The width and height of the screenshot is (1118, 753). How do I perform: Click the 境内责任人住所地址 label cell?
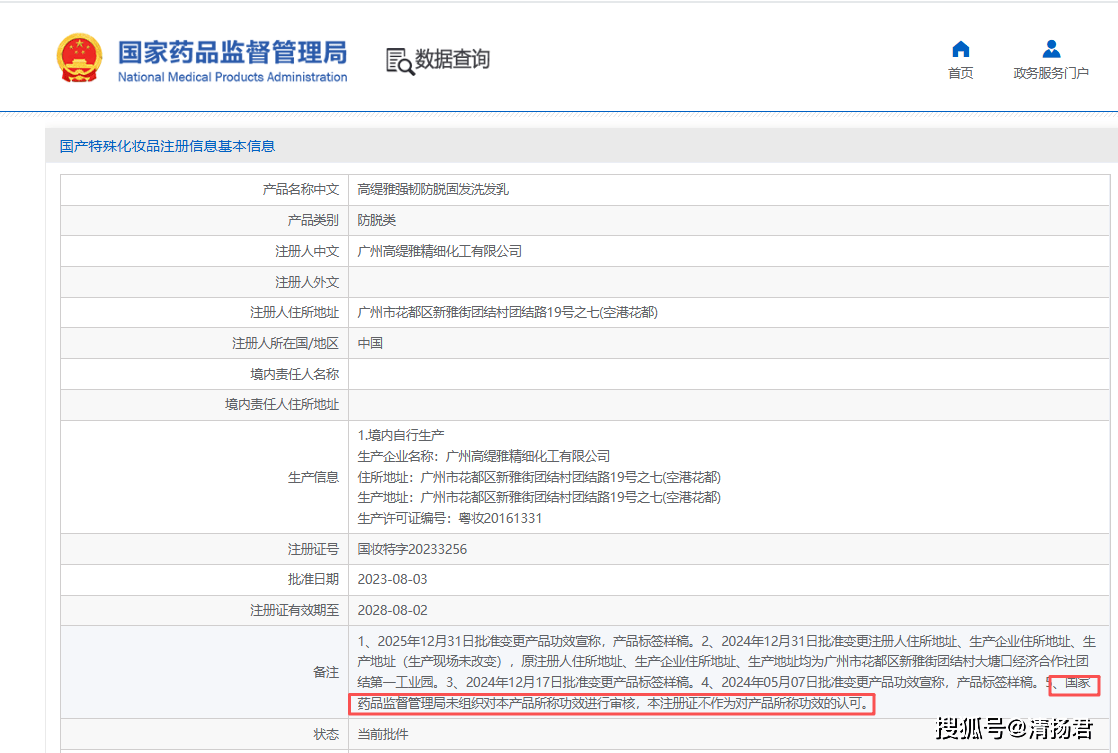click(x=204, y=404)
